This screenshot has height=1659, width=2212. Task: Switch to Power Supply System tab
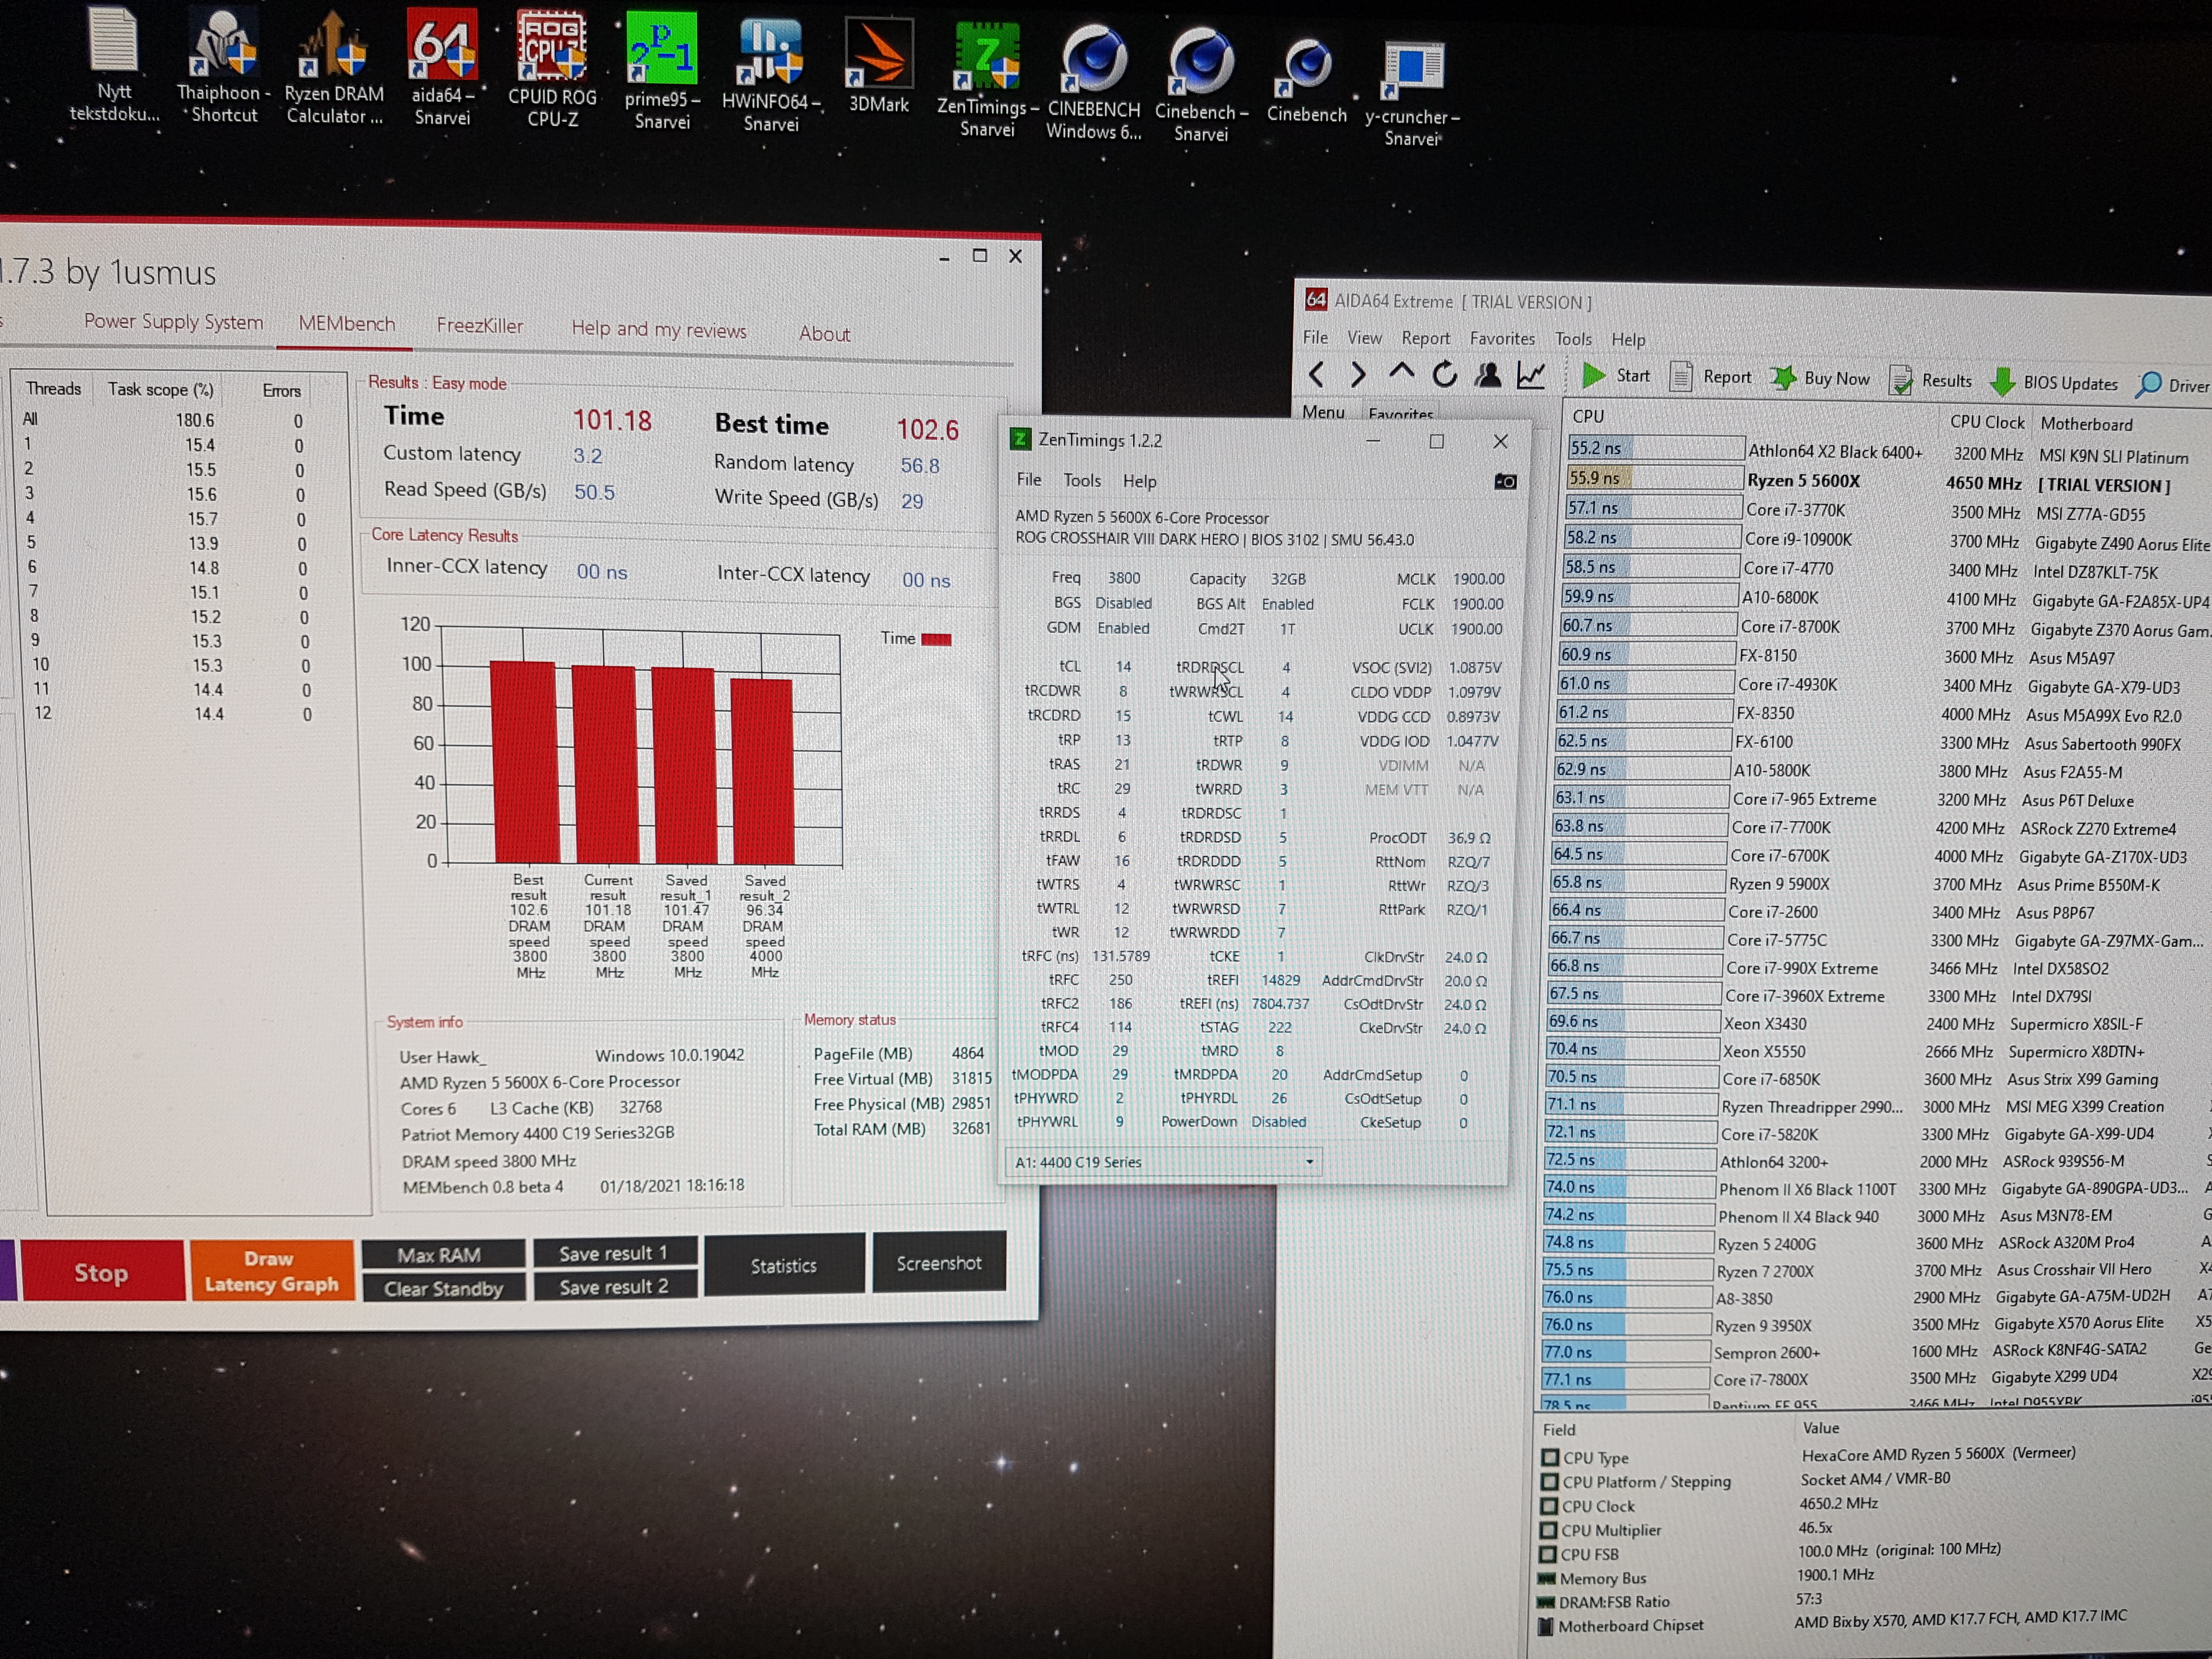click(173, 322)
